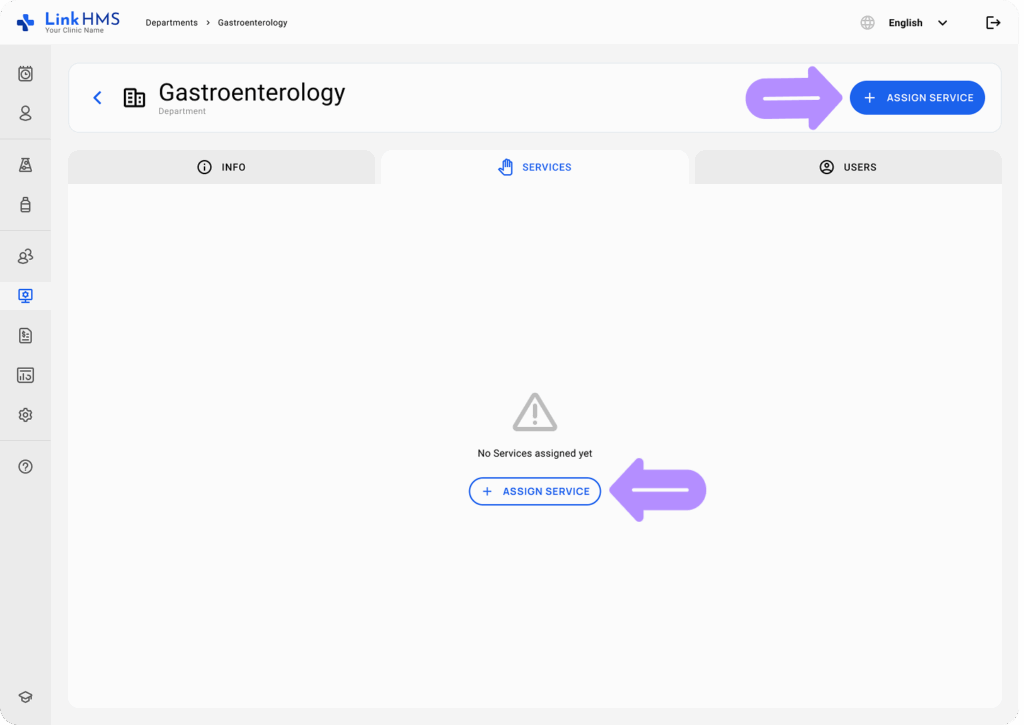Open the staff groups icon
Image resolution: width=1024 pixels, height=725 pixels.
[x=25, y=256]
